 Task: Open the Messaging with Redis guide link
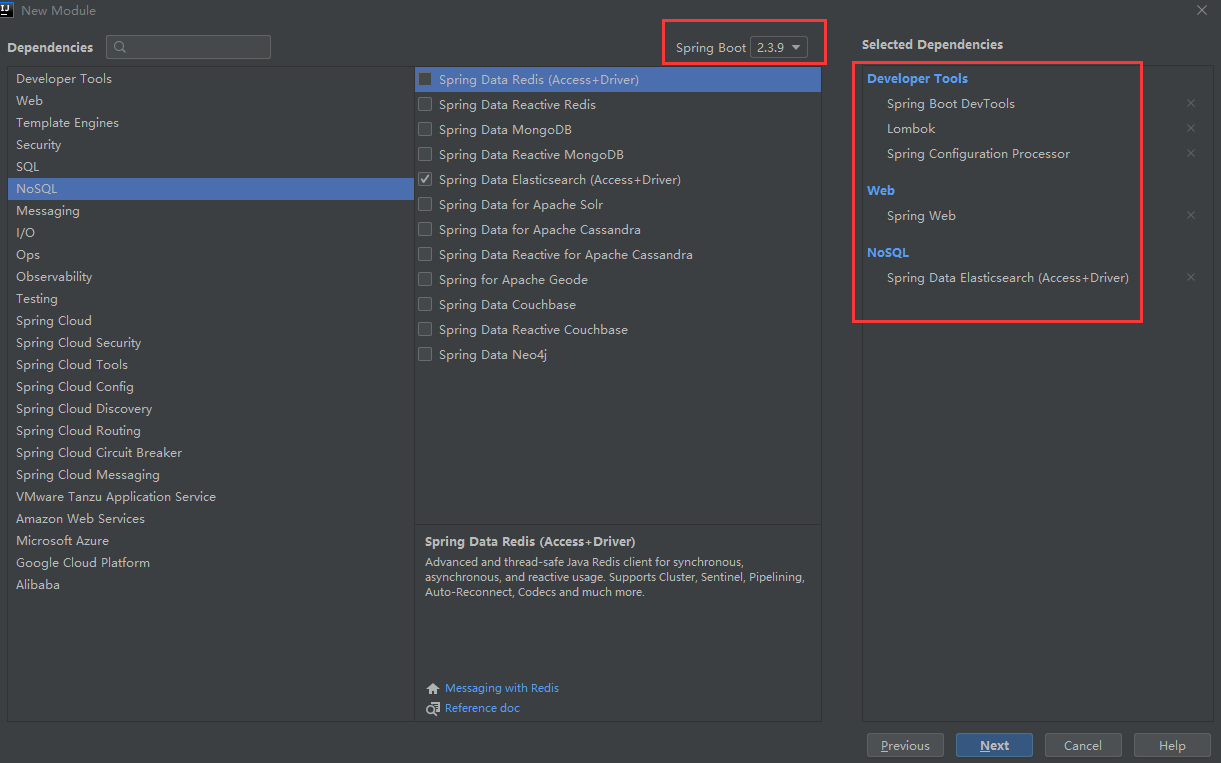pos(502,688)
